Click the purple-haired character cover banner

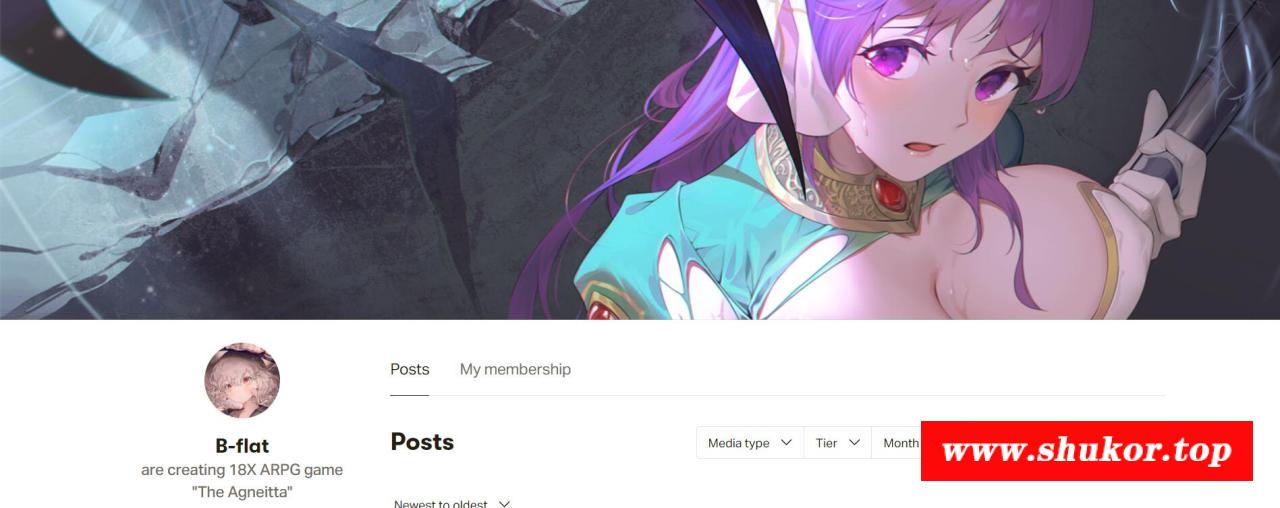[640, 160]
